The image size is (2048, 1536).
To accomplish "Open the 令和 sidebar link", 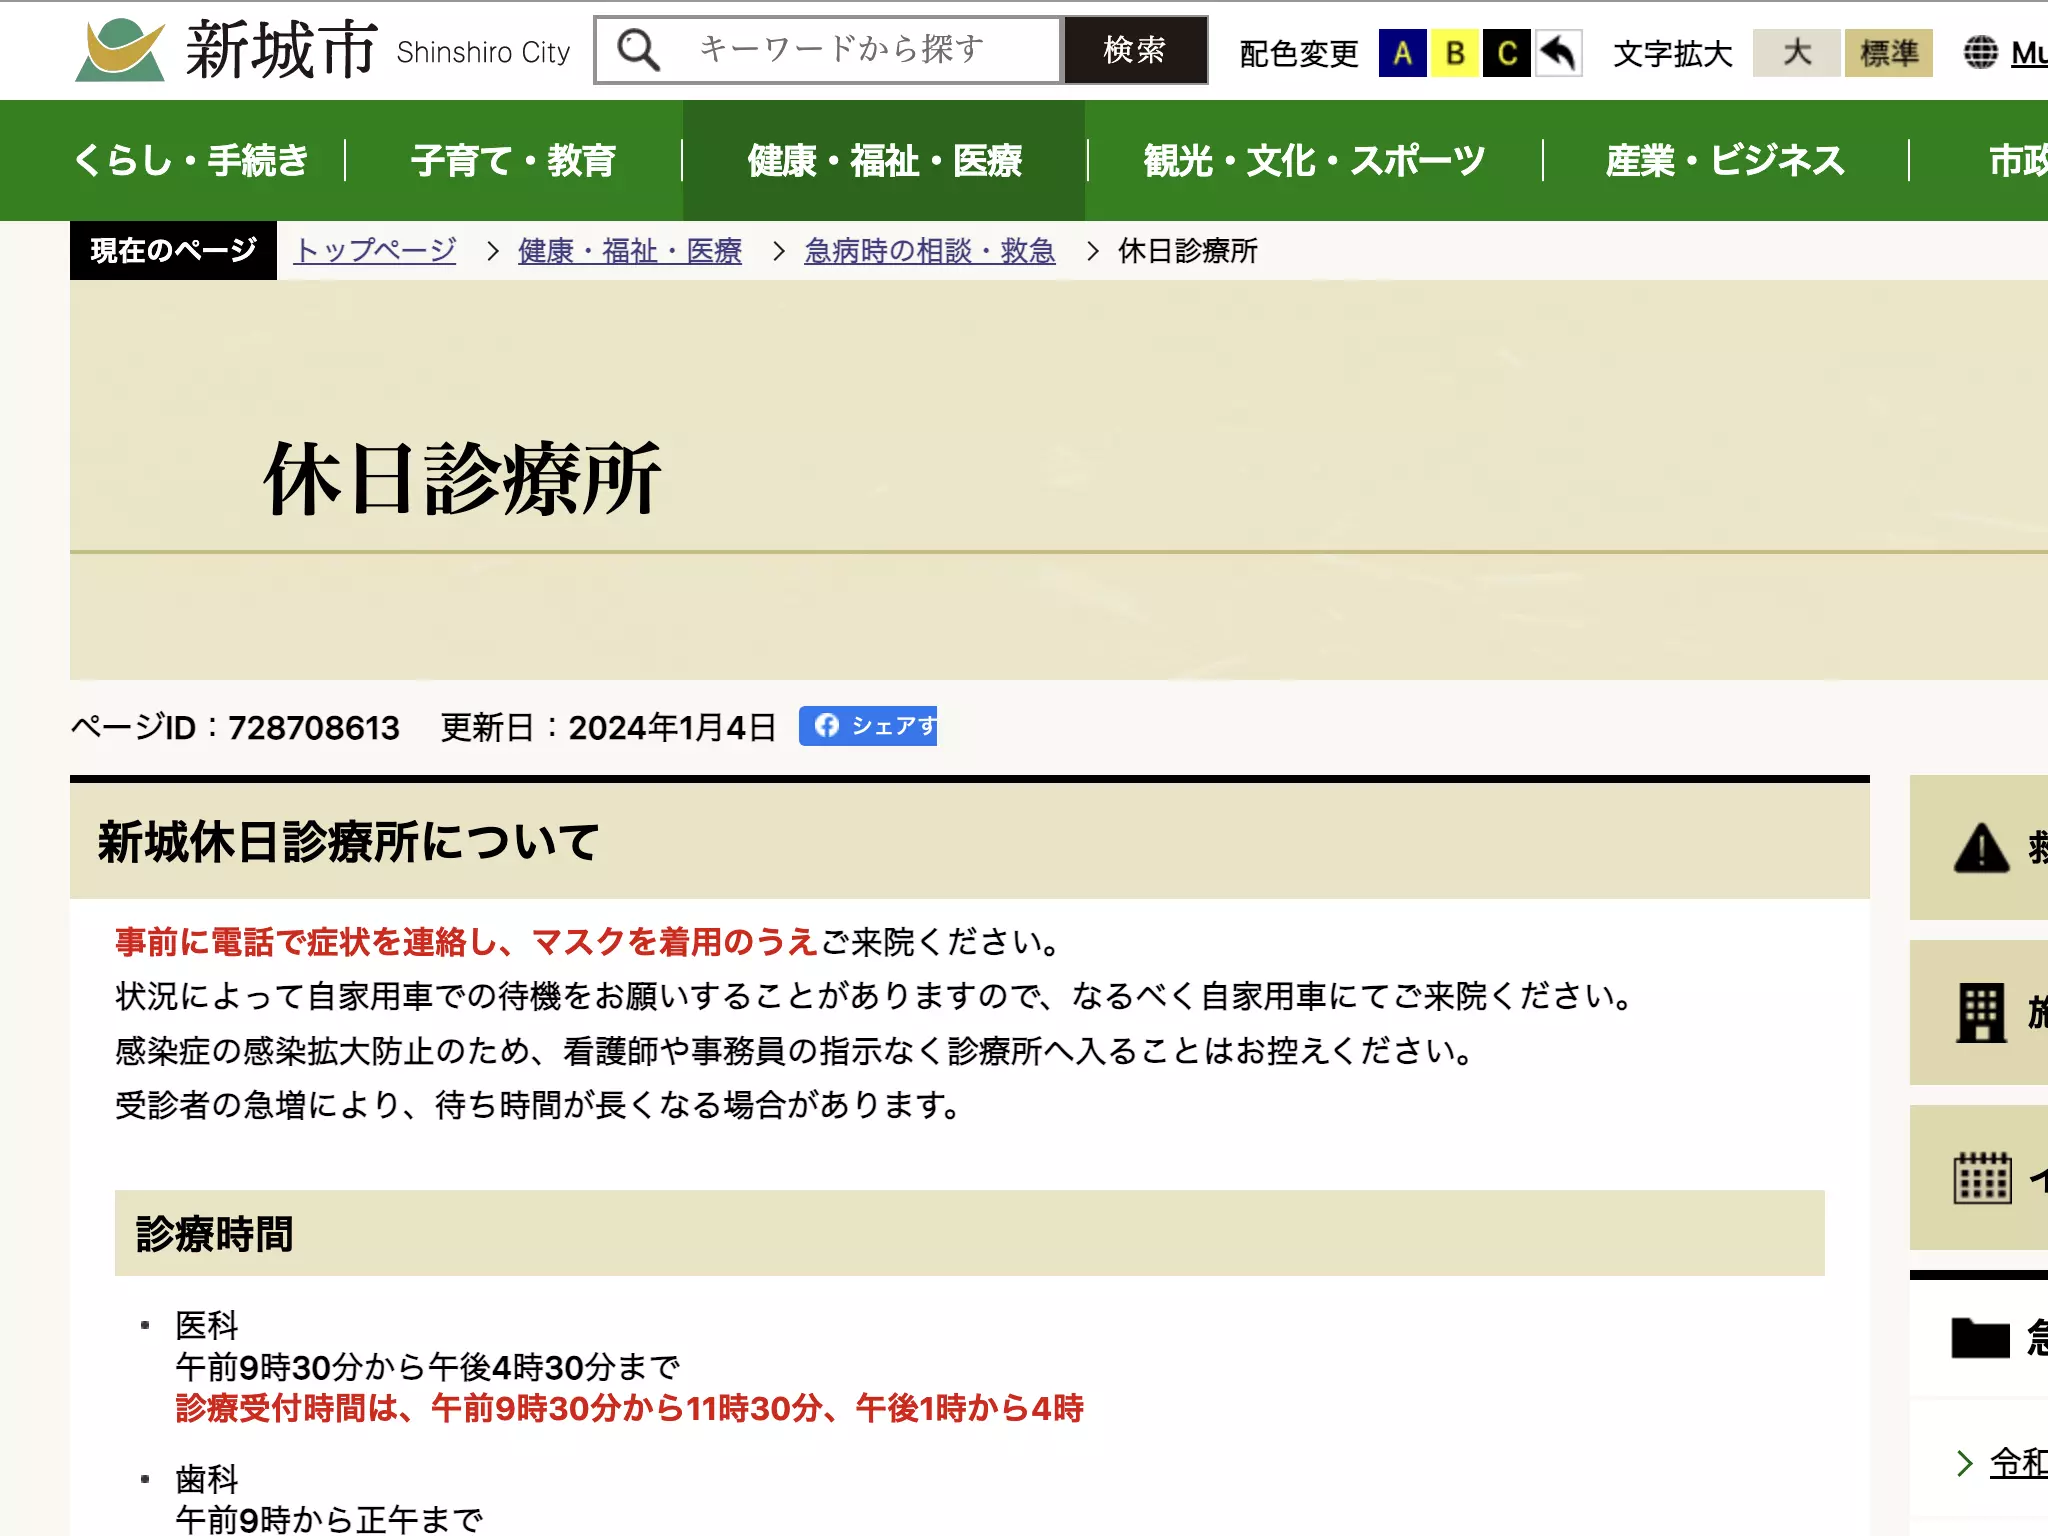I will 2018,1463.
